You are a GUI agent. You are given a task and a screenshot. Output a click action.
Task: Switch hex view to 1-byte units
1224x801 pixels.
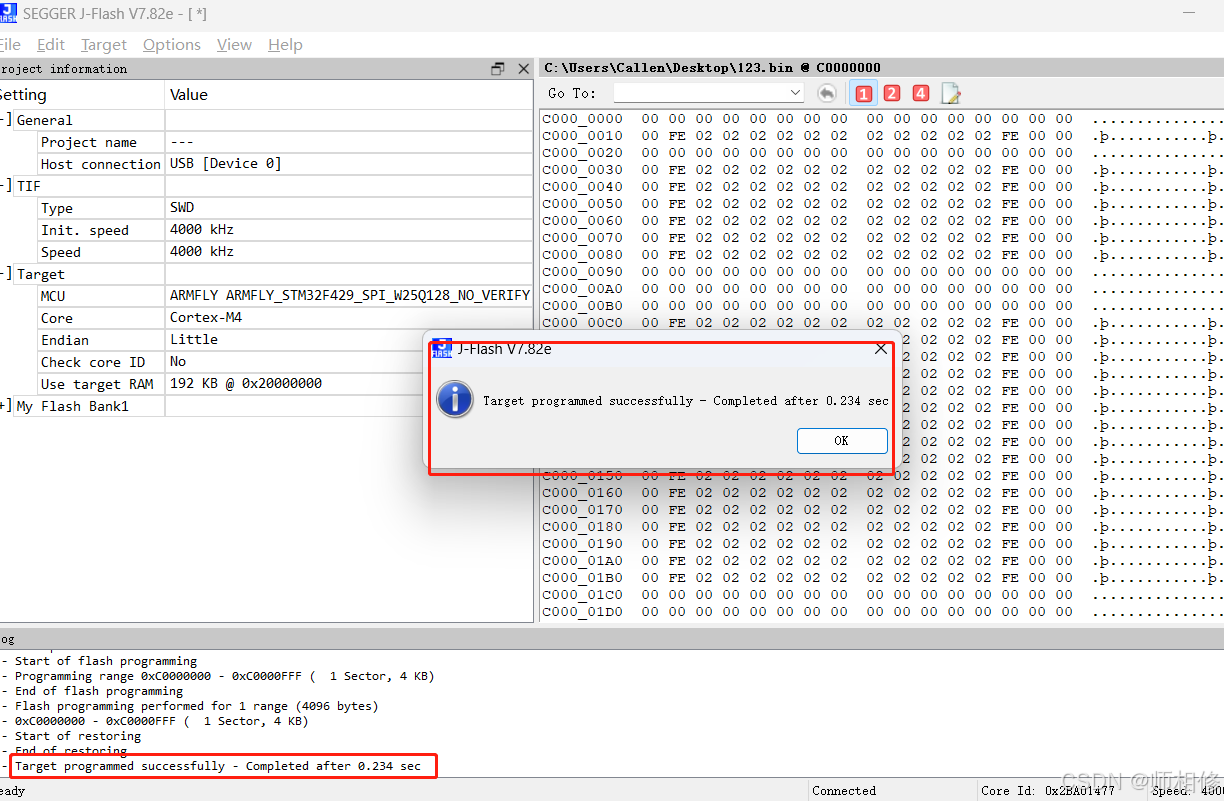[x=864, y=93]
